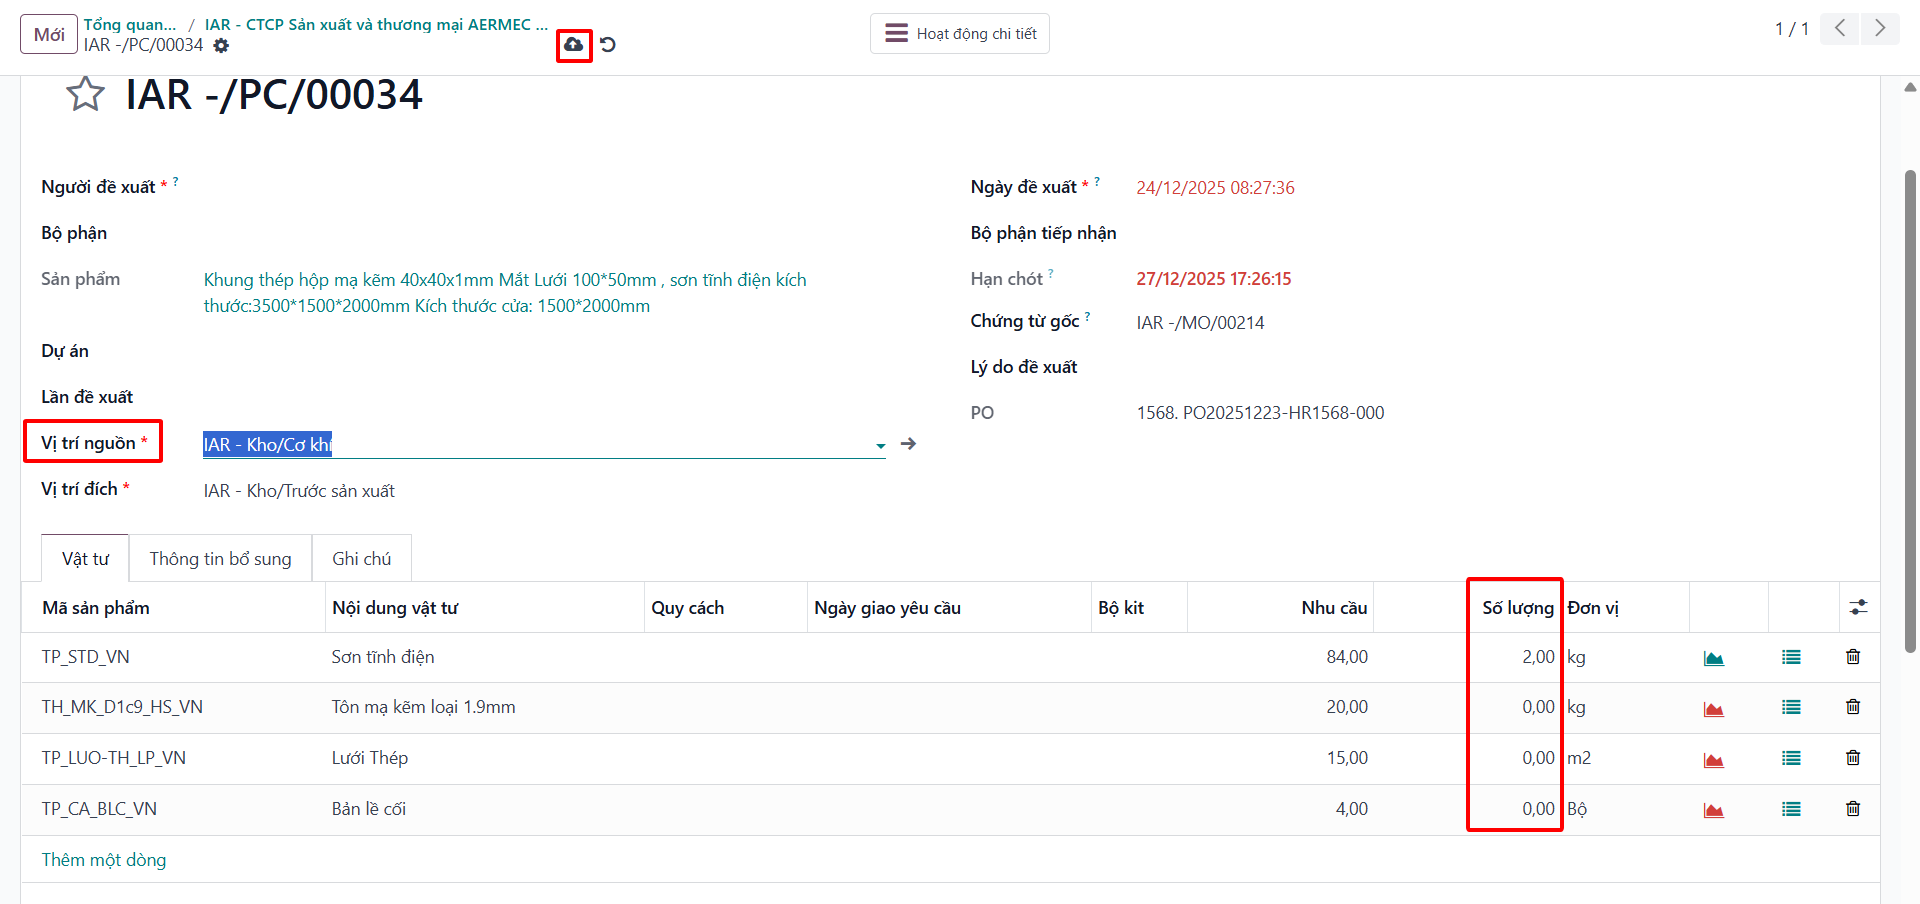Screen dimensions: 1920x904
Task: Switch to the Thông tin bổ sung tab
Action: pyautogui.click(x=220, y=558)
